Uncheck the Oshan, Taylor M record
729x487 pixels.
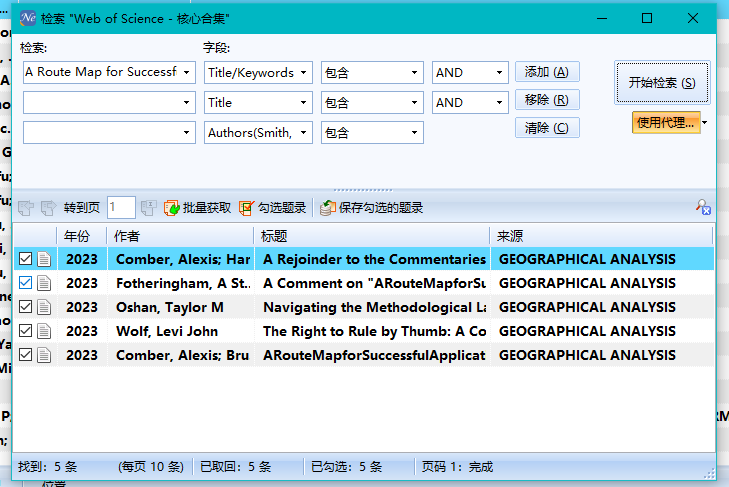tap(26, 307)
